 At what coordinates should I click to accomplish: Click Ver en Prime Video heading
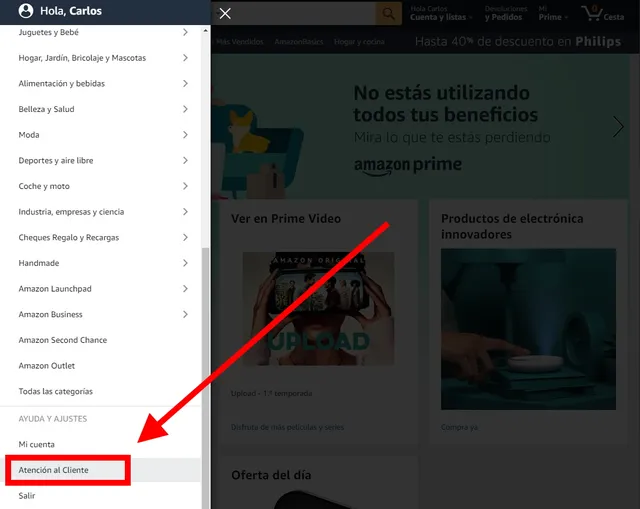286,219
